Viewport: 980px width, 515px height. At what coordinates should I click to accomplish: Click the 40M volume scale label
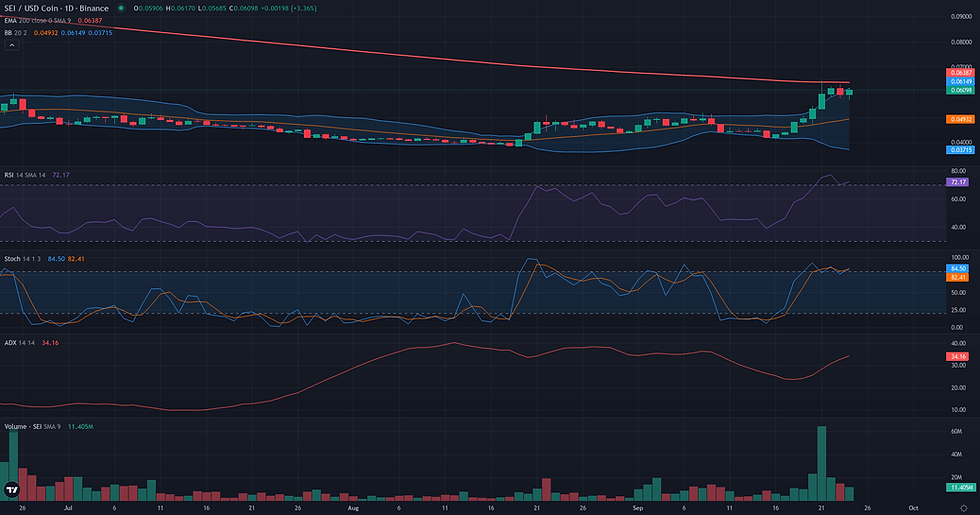click(x=956, y=454)
